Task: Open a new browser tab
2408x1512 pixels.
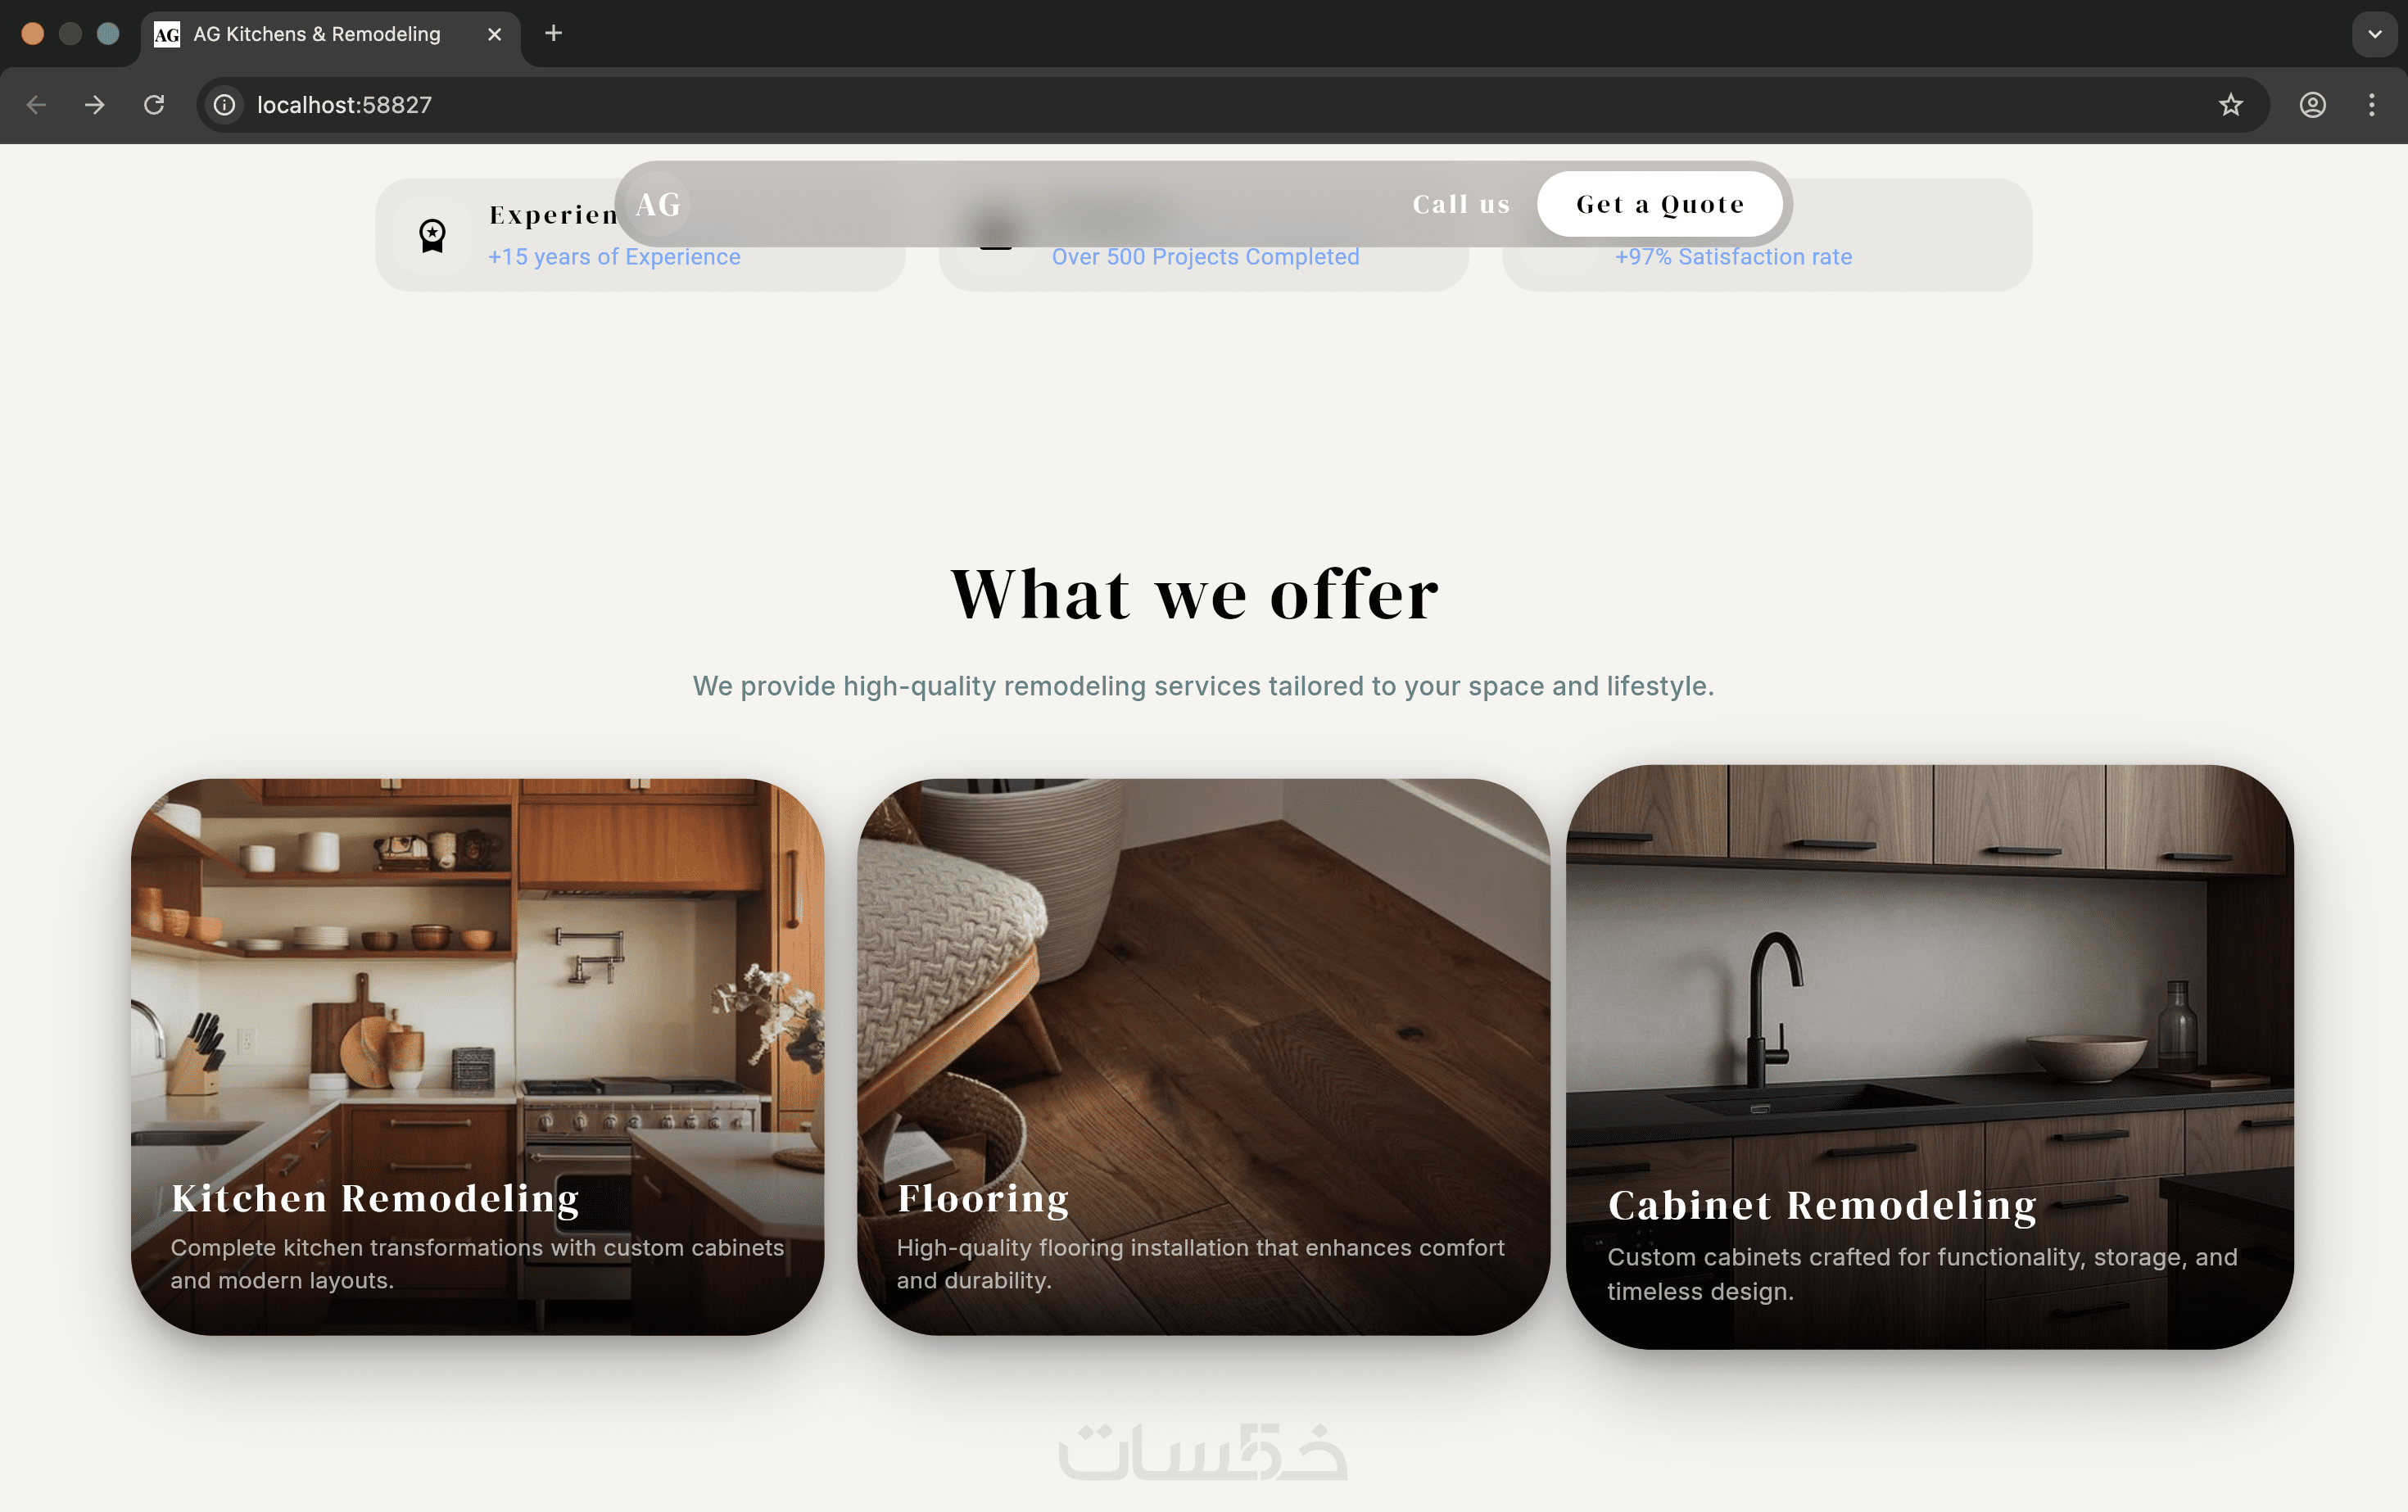Action: [553, 34]
